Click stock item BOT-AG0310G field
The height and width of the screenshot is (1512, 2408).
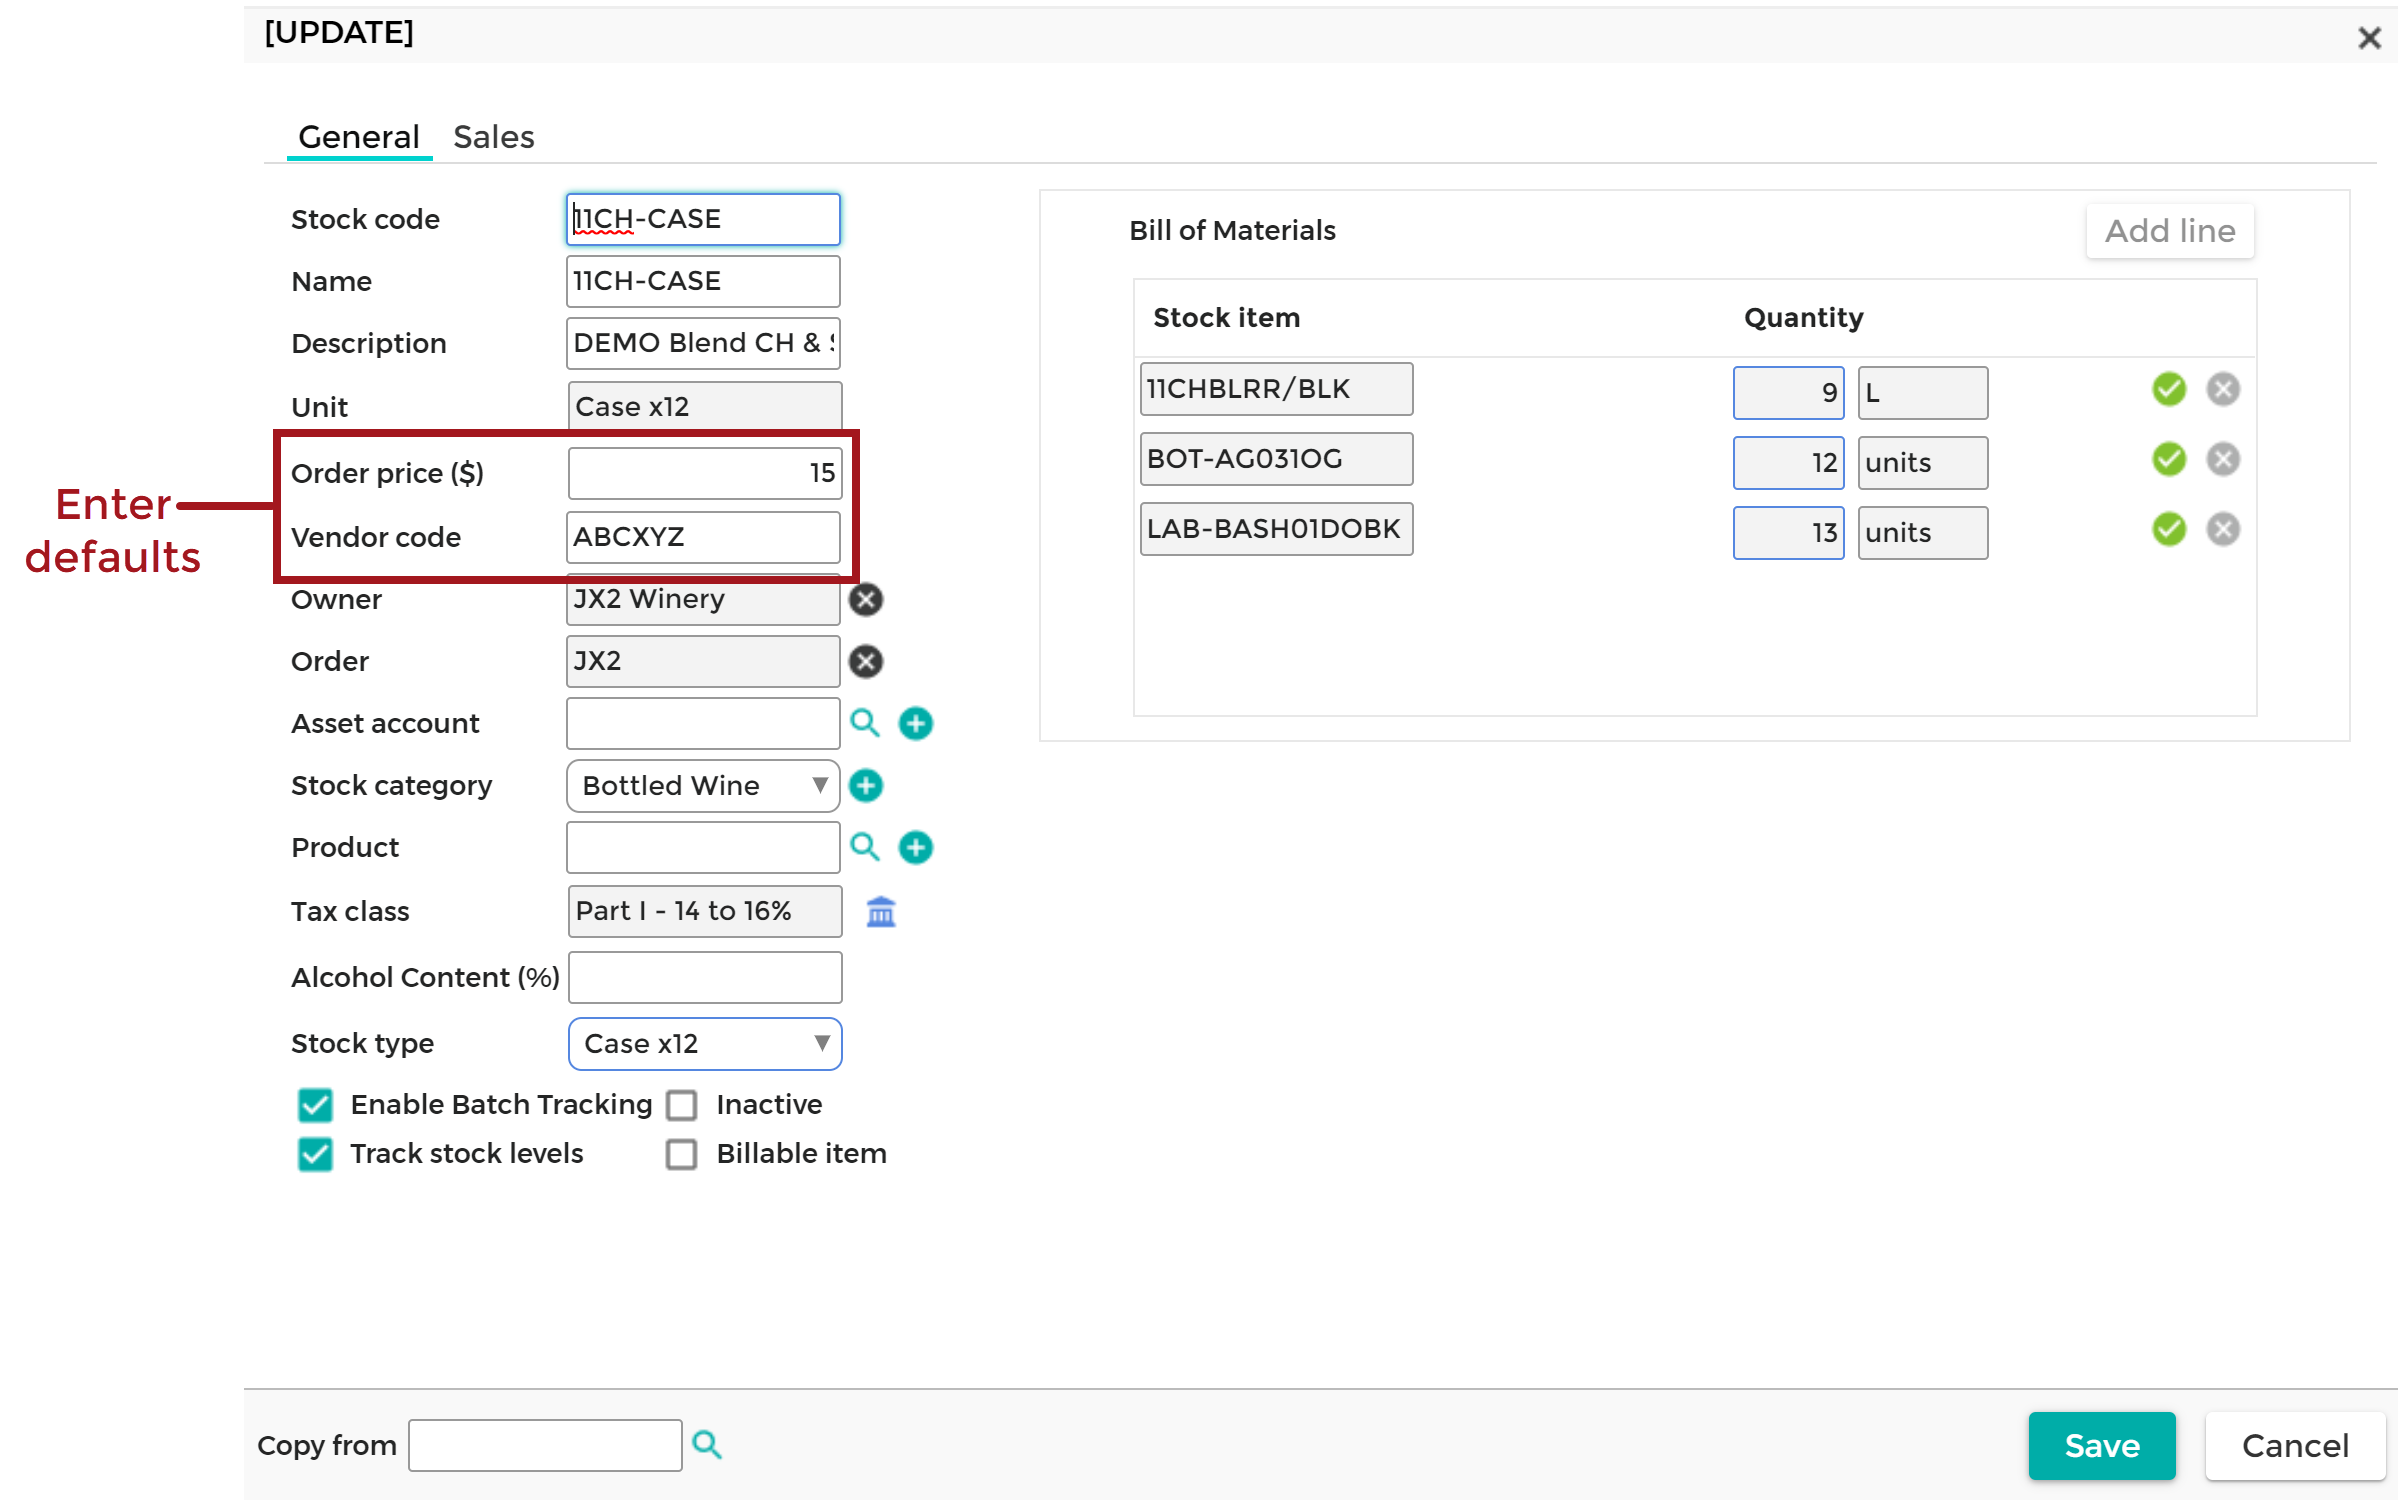(x=1276, y=459)
